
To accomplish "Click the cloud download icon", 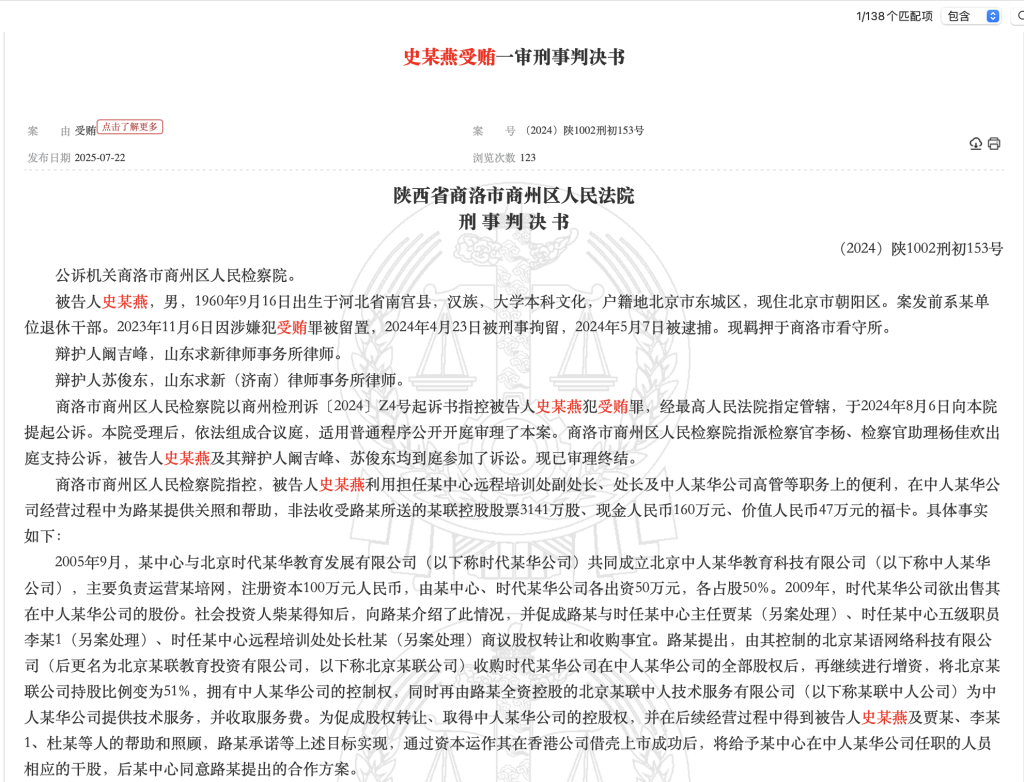I will [x=976, y=144].
